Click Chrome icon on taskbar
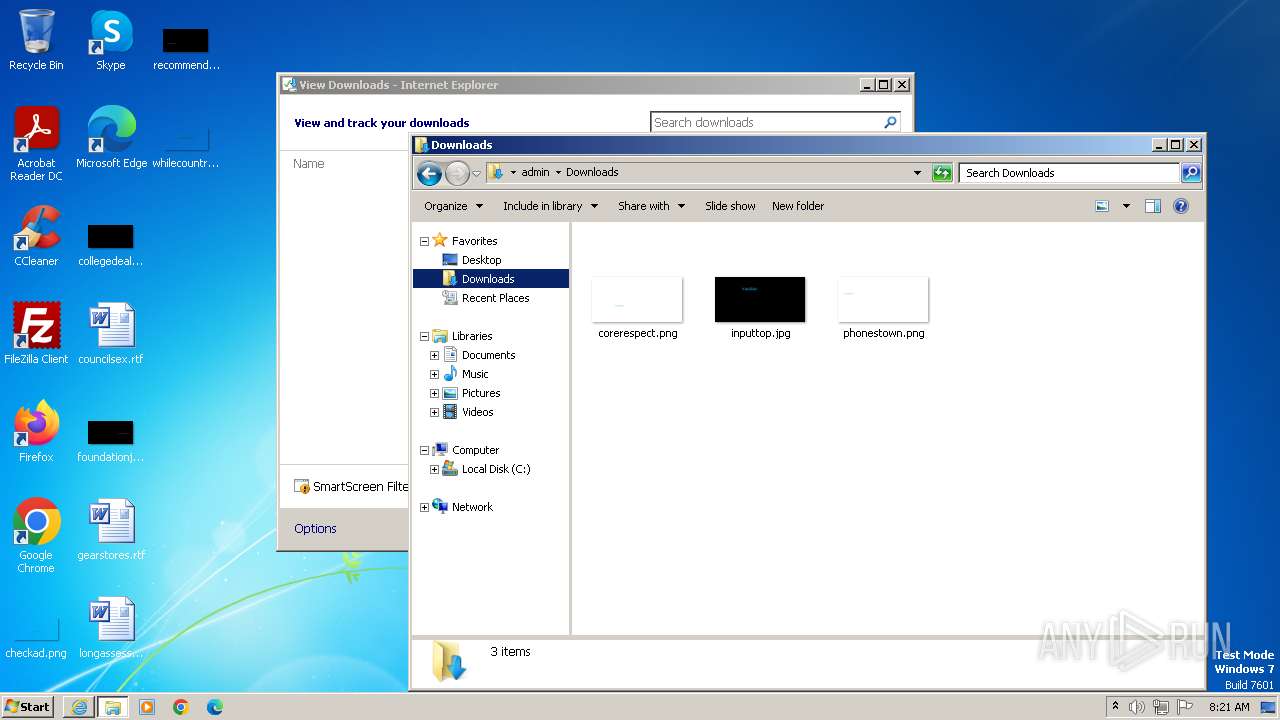The height and width of the screenshot is (720, 1280). (x=181, y=707)
